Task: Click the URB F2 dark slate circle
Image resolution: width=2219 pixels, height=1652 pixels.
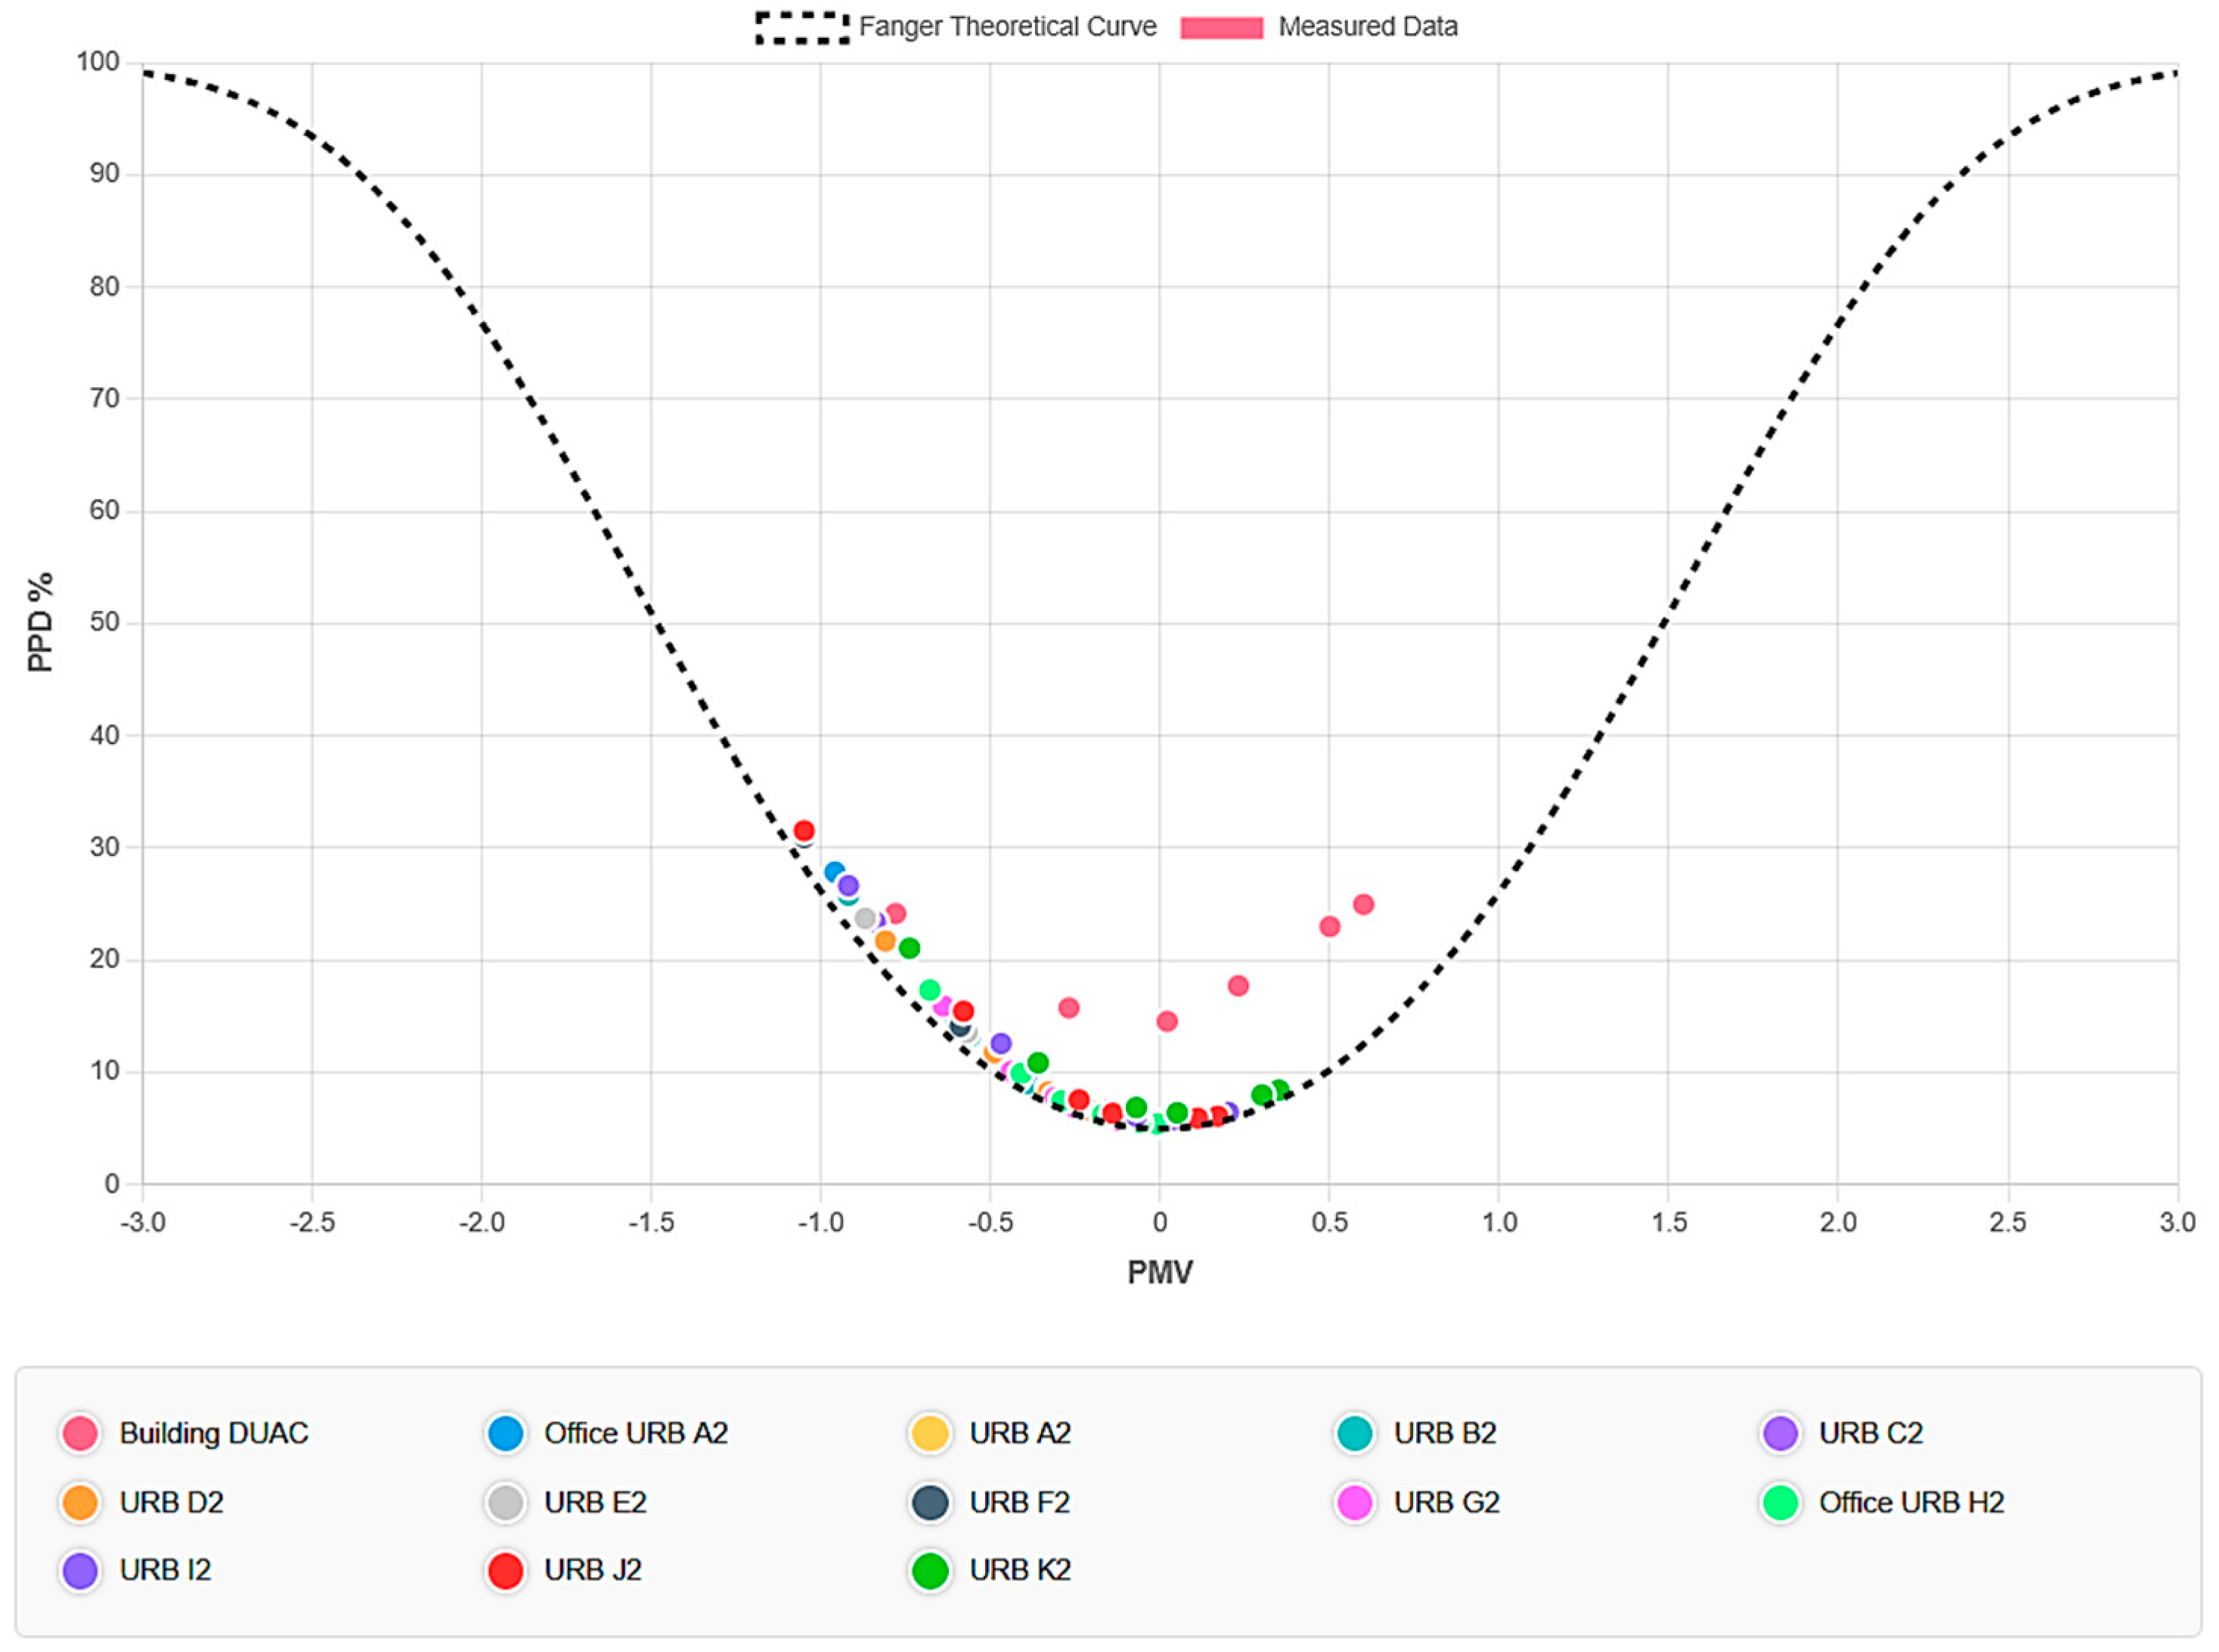Action: [929, 1502]
